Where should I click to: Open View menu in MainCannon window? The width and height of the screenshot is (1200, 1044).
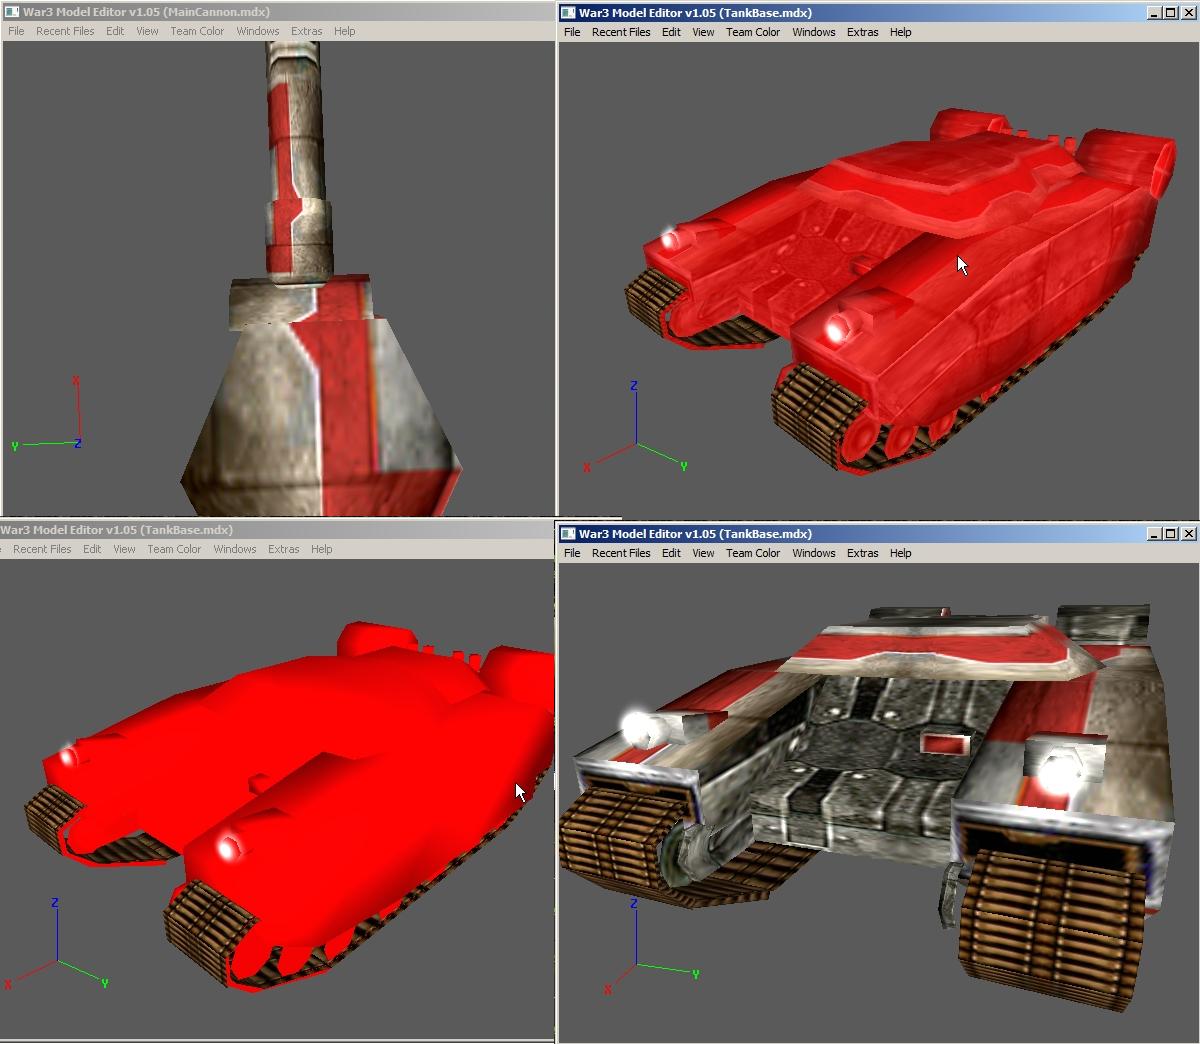(147, 31)
